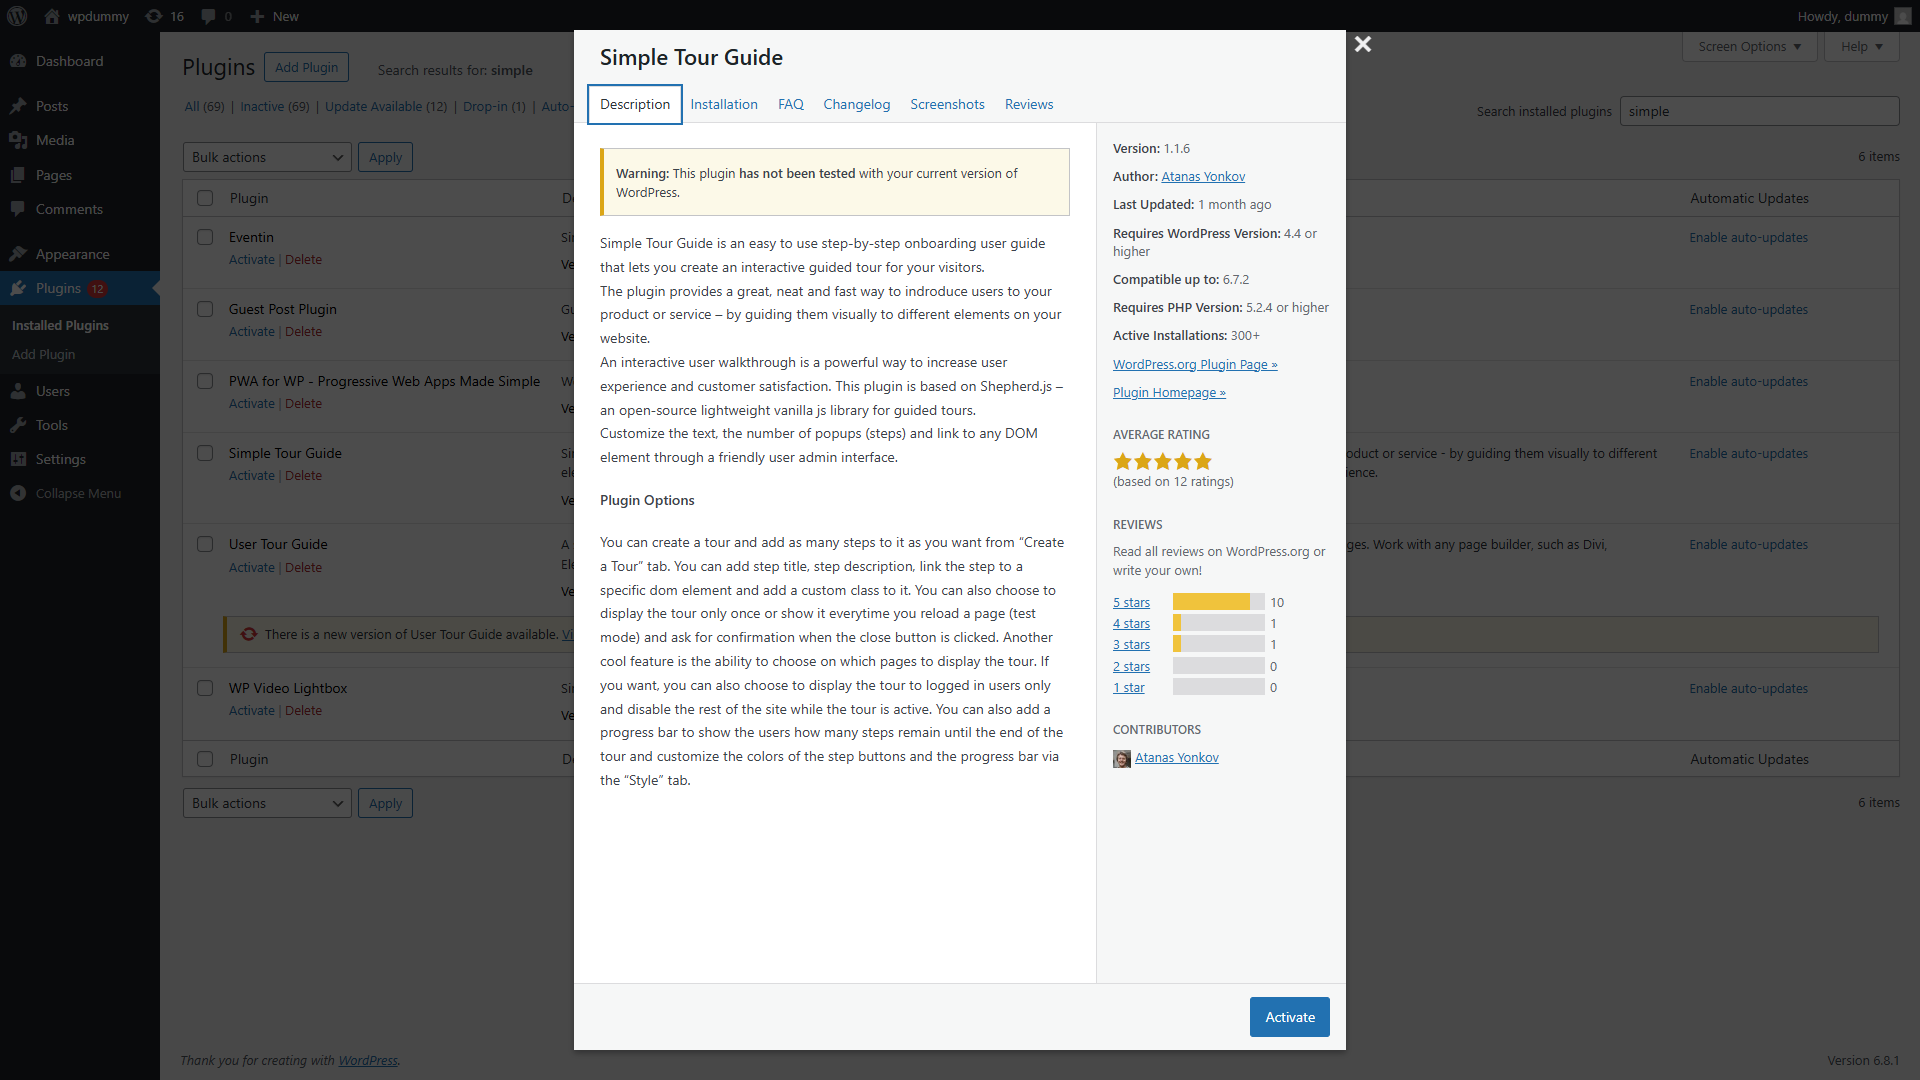Switch to the Description tab

tap(635, 104)
